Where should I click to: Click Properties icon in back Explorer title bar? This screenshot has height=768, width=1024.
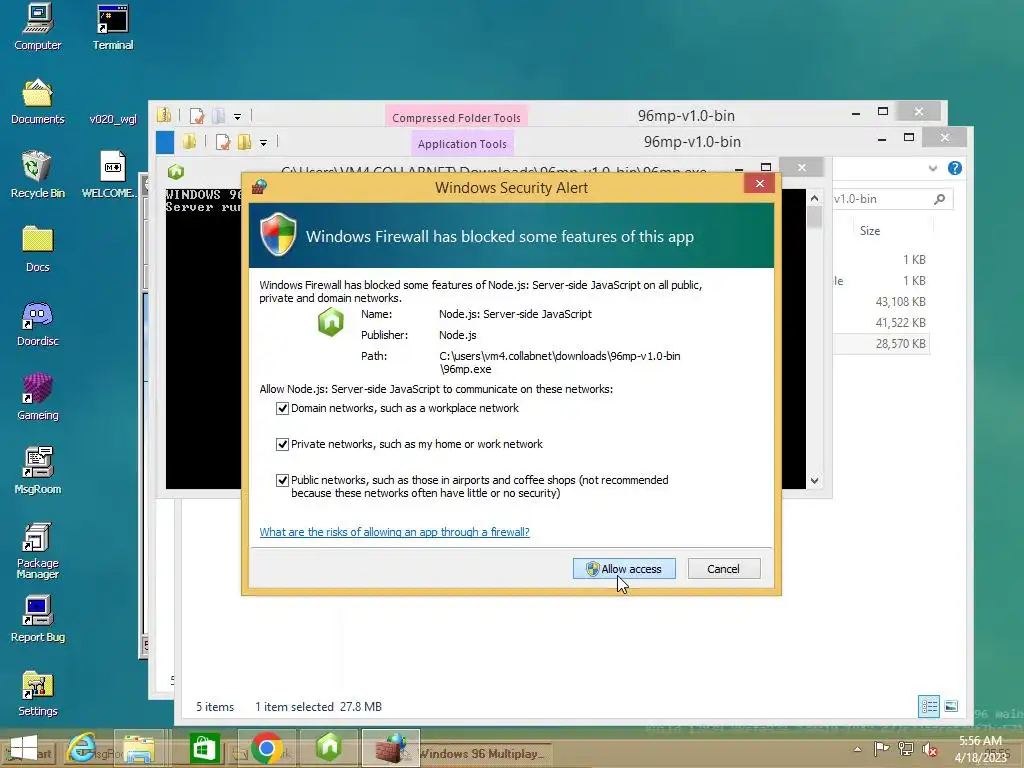[197, 116]
